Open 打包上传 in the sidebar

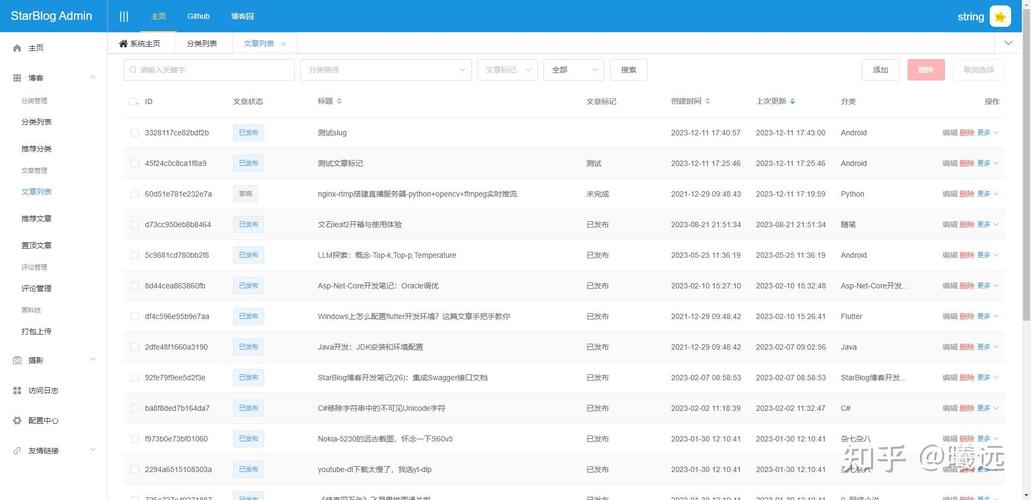tap(36, 332)
